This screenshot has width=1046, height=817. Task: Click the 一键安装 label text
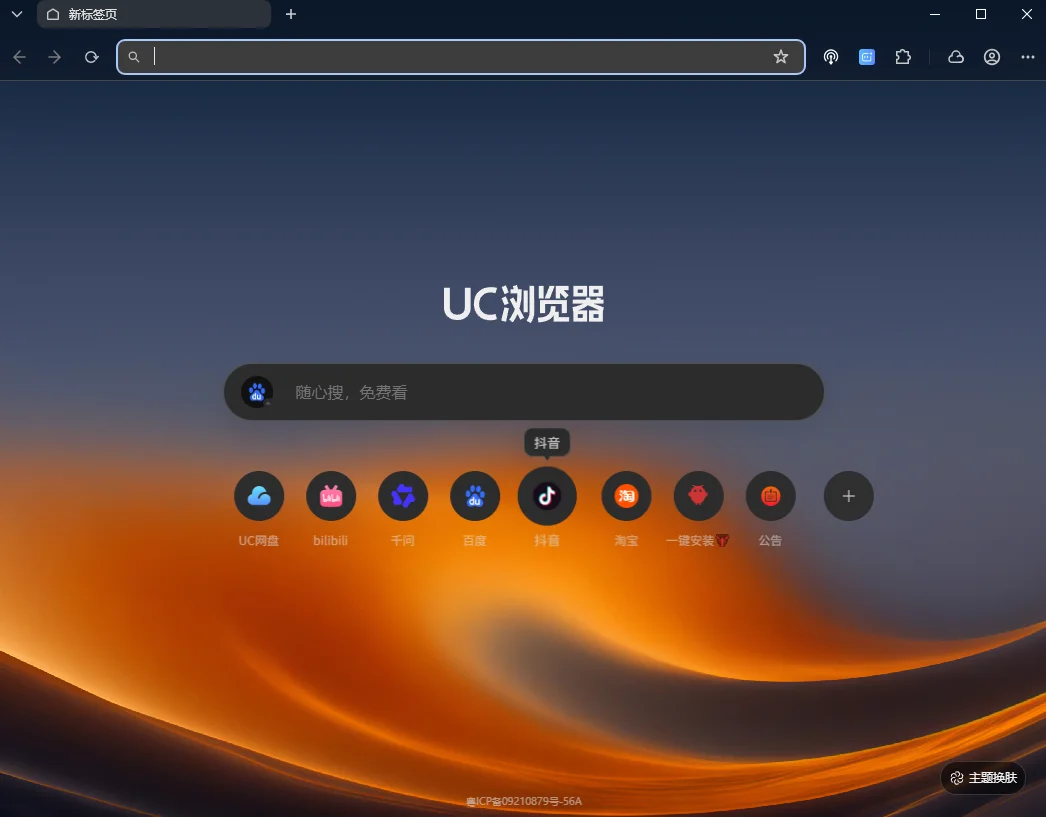[698, 540]
